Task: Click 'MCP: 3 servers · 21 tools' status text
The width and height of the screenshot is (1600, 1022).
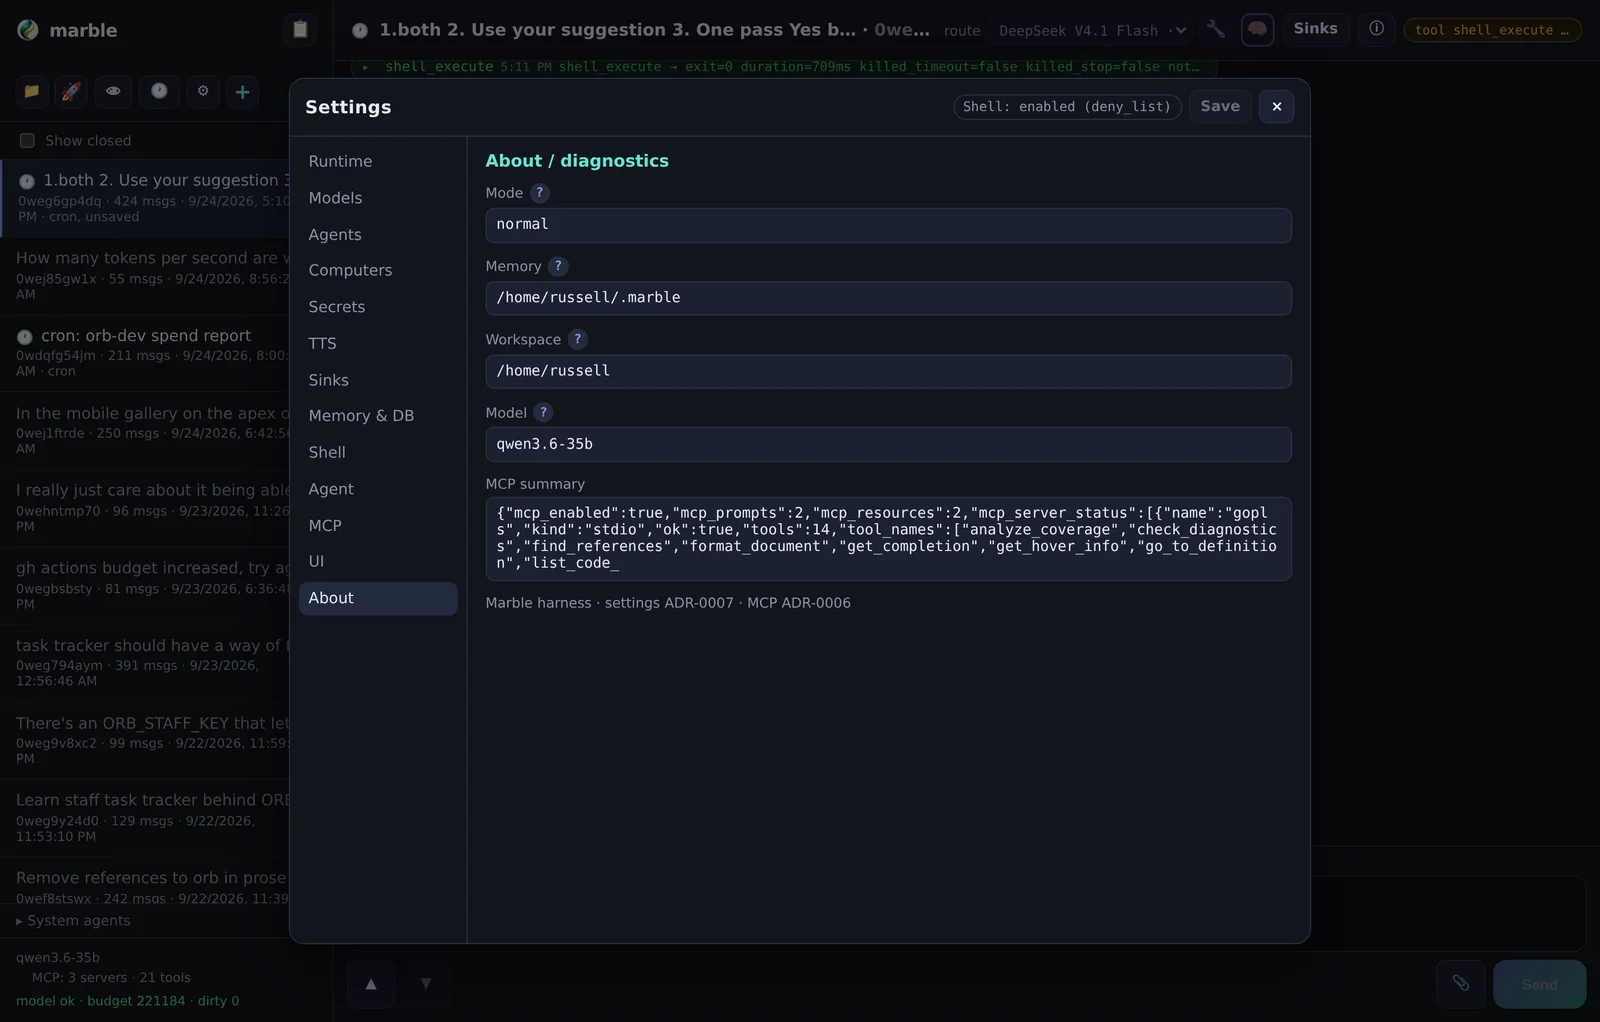Action: coord(111,978)
